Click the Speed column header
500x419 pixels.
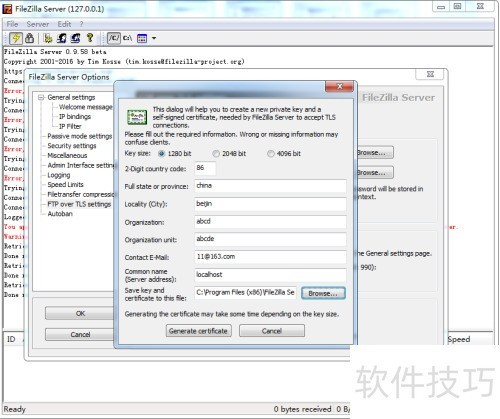tap(459, 339)
